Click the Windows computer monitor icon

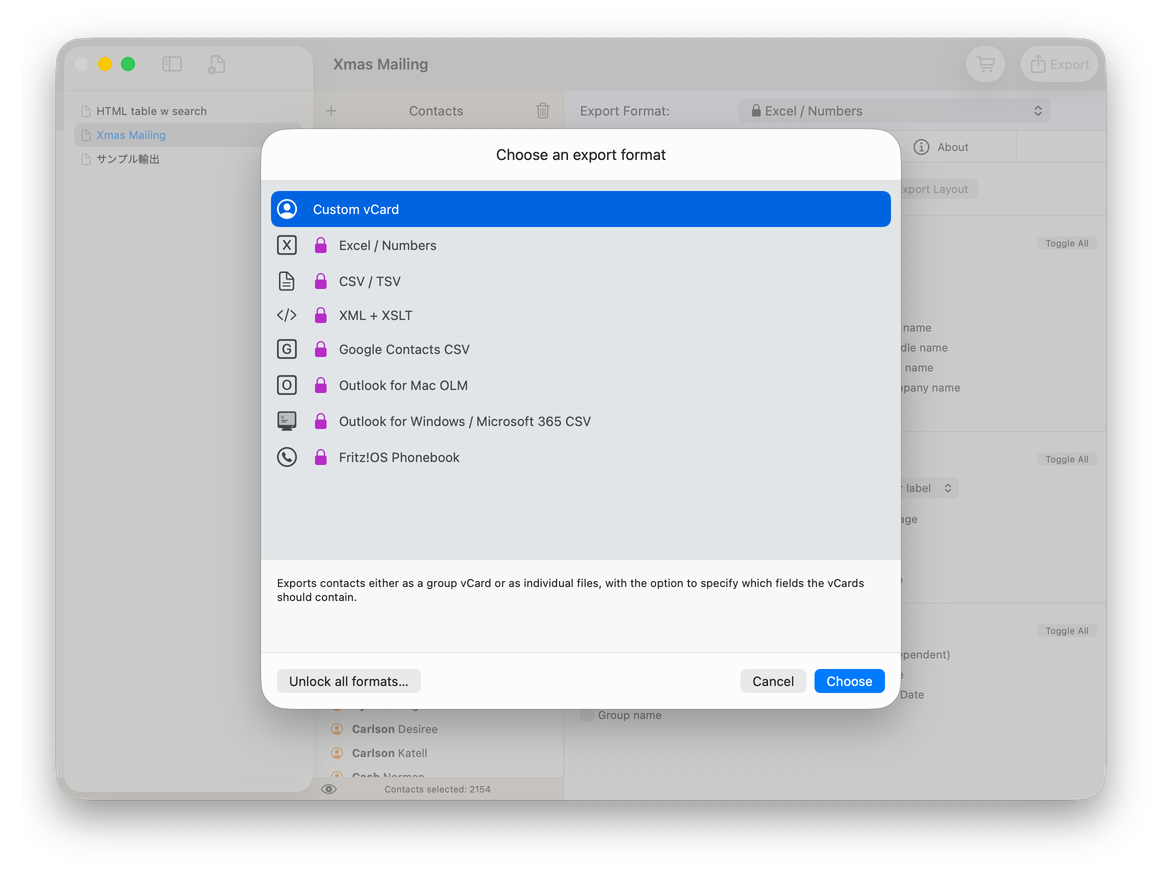point(287,421)
